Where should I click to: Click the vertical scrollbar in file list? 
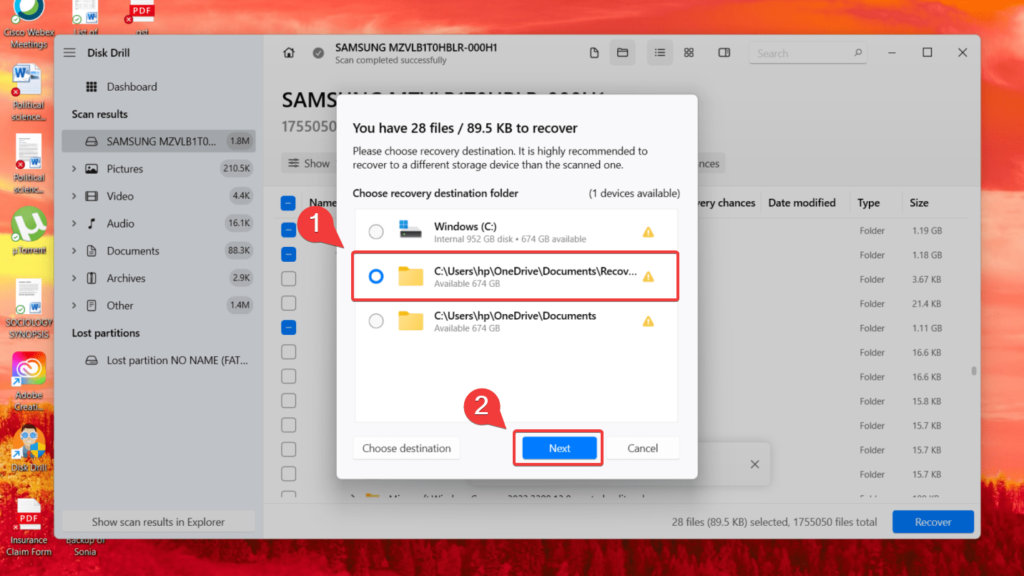point(973,370)
